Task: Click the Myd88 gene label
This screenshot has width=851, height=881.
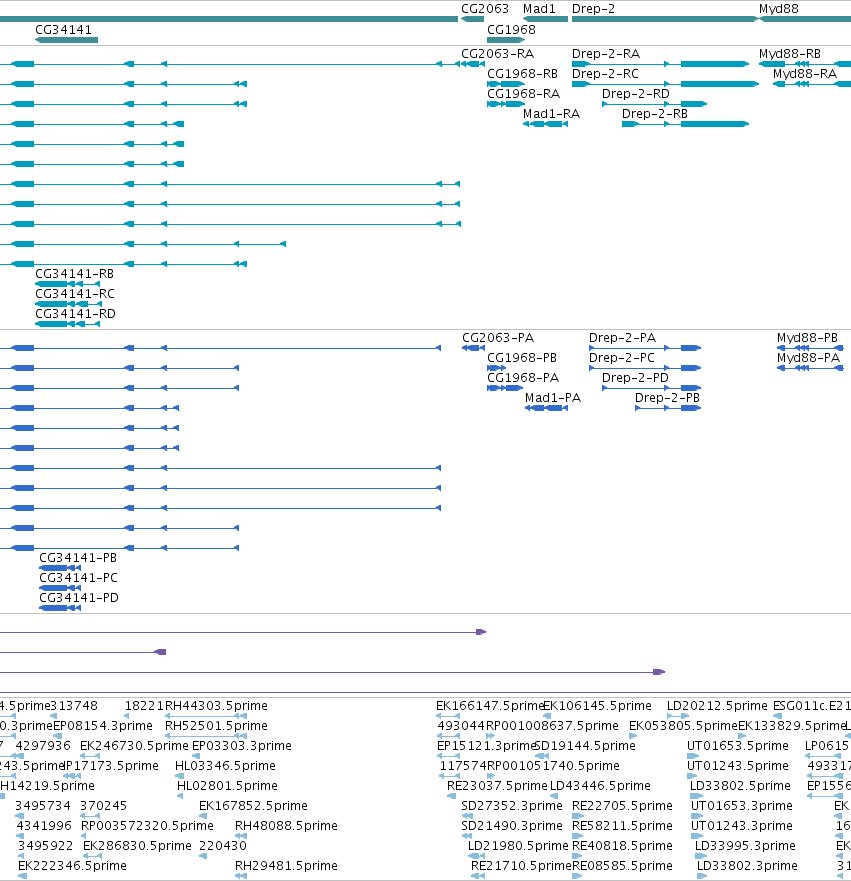Action: click(779, 9)
